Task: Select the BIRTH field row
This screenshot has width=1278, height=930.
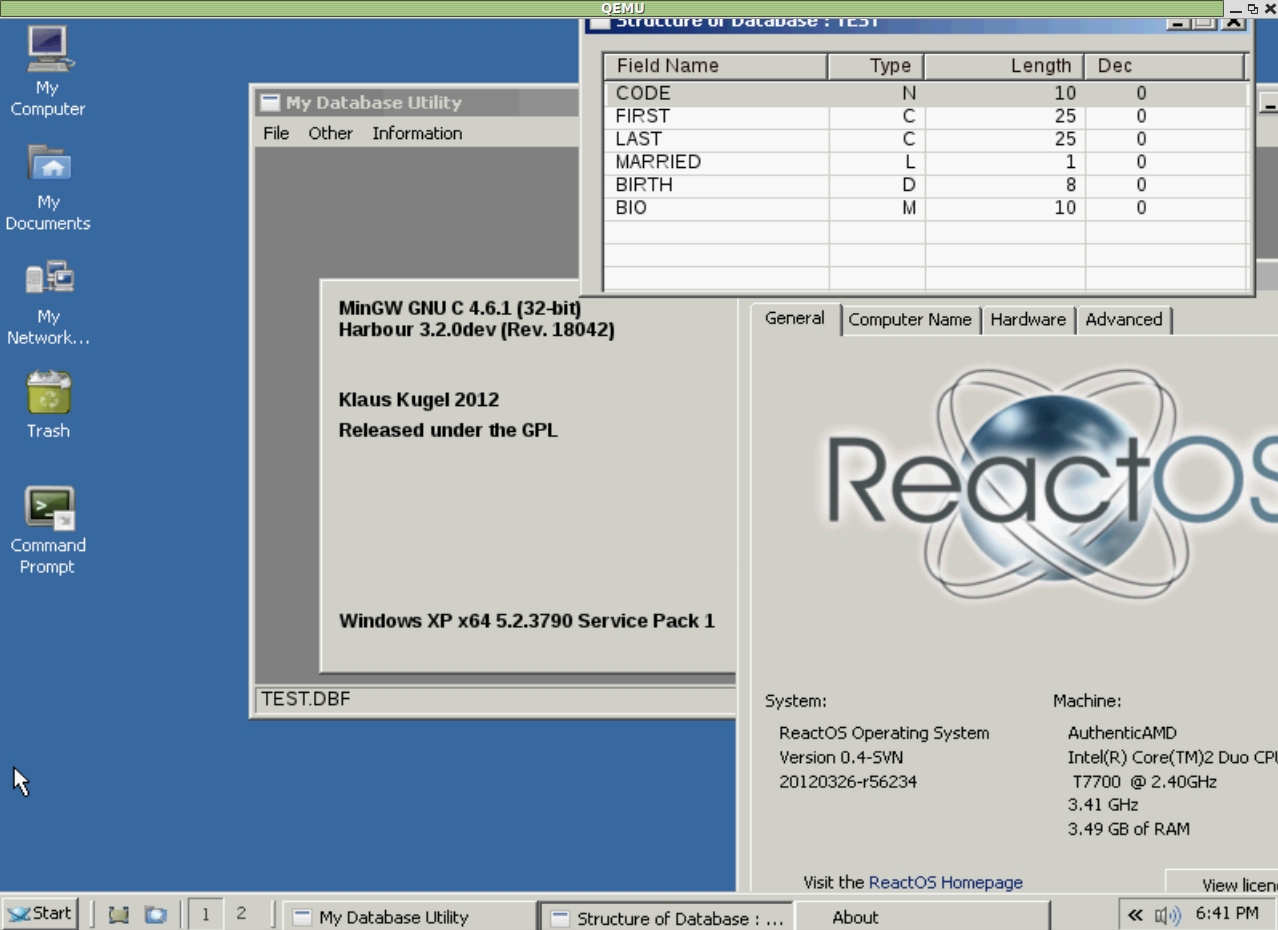Action: (926, 185)
